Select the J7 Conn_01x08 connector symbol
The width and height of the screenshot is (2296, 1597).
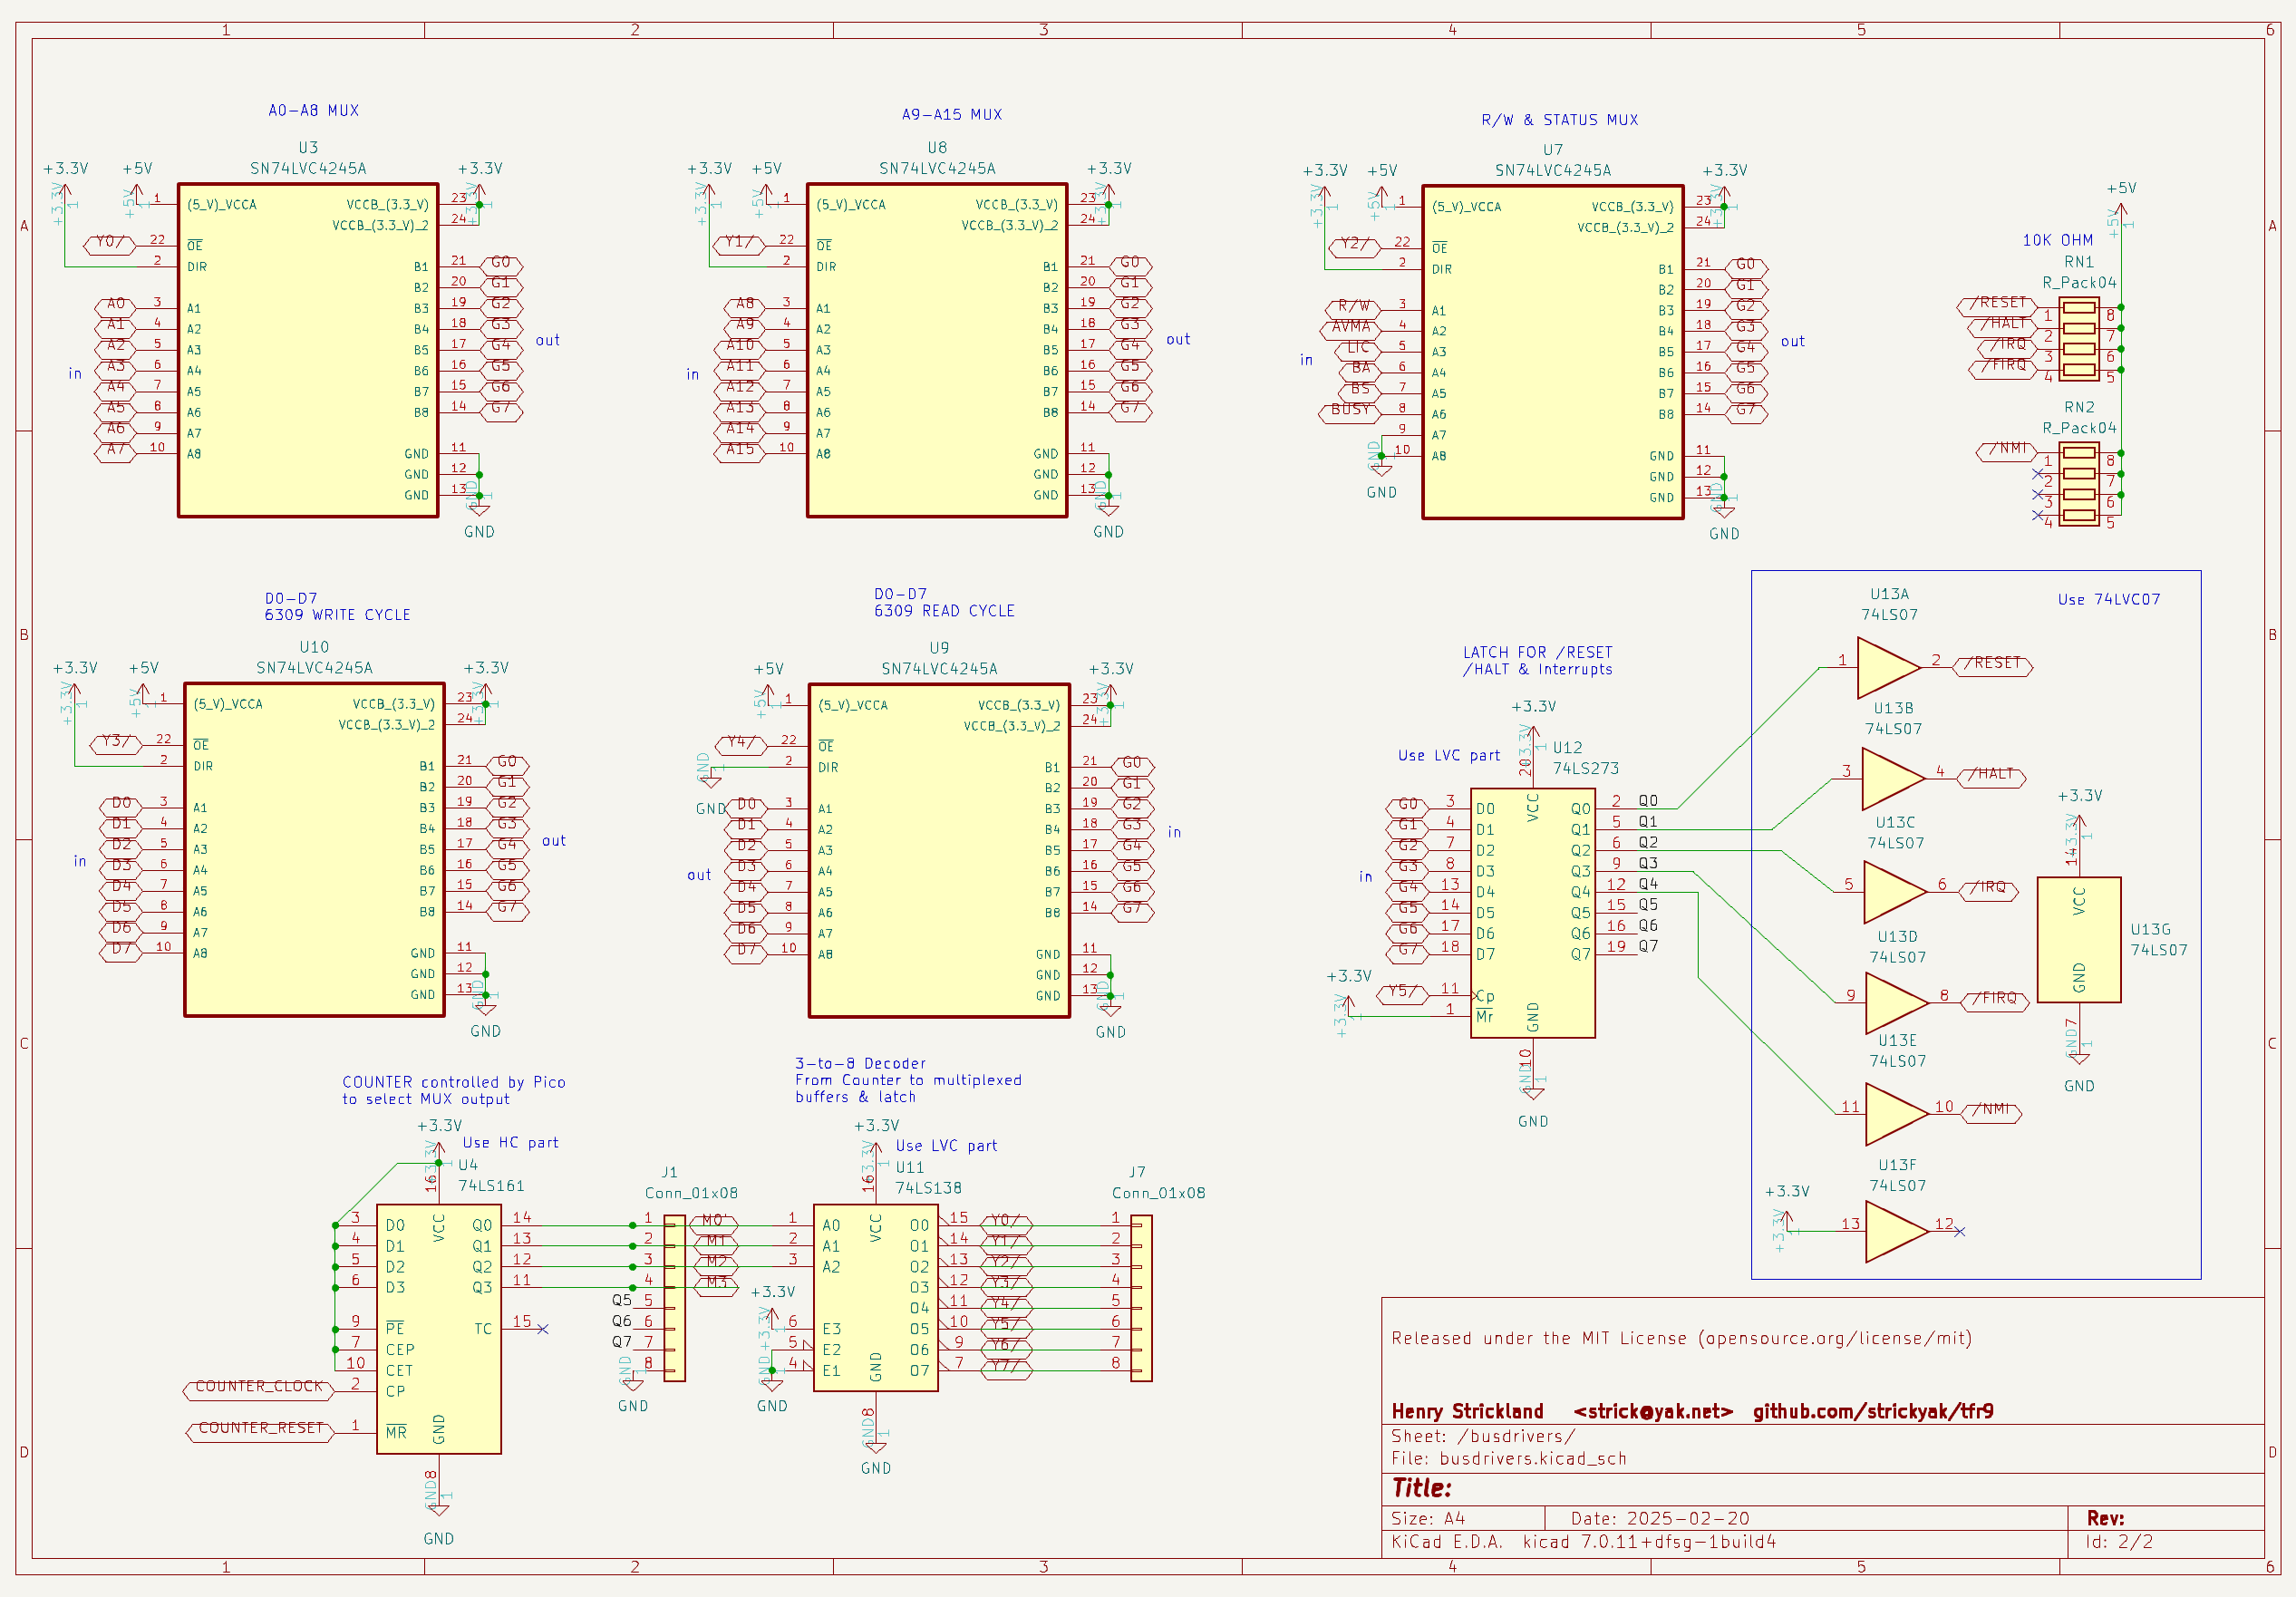coord(1141,1298)
